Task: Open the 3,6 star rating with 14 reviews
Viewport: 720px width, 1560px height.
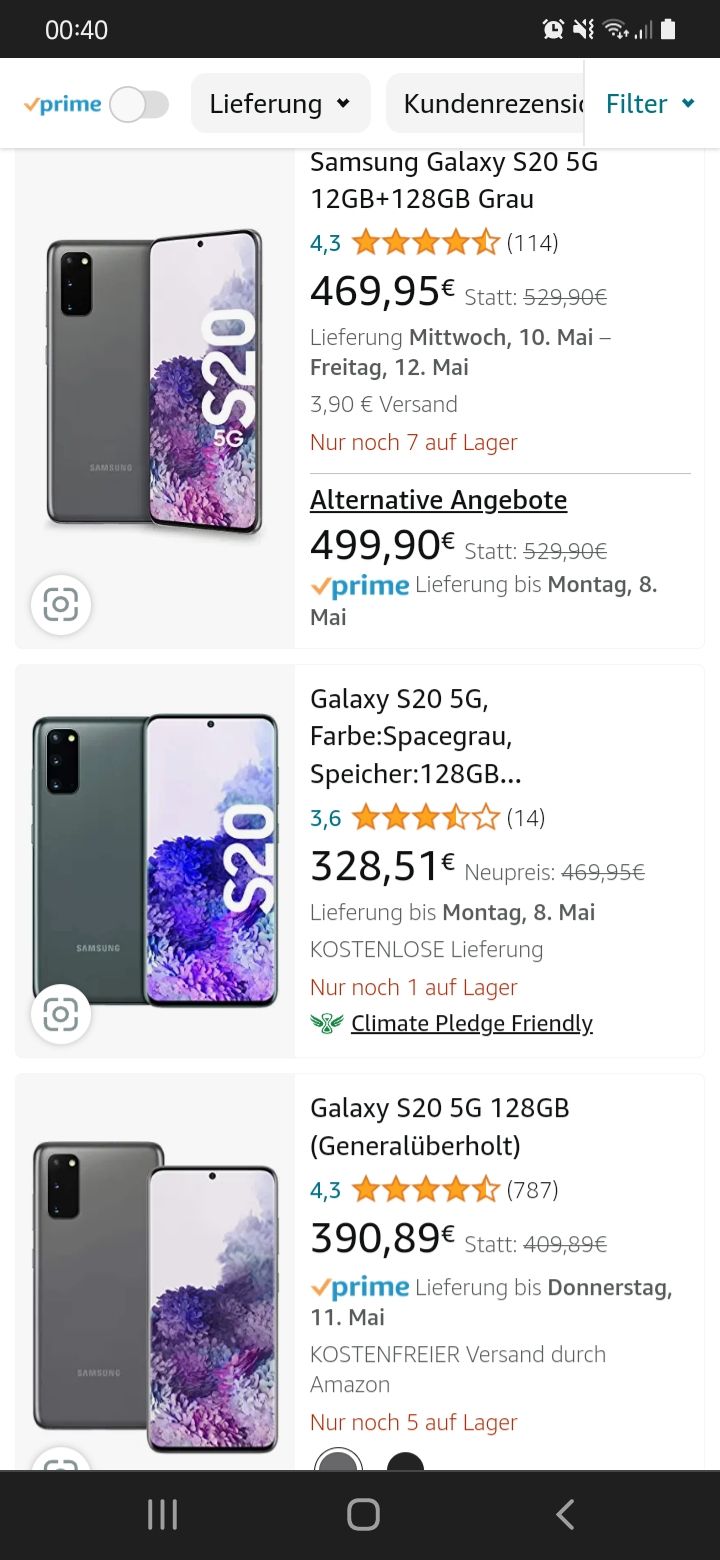Action: pos(425,818)
